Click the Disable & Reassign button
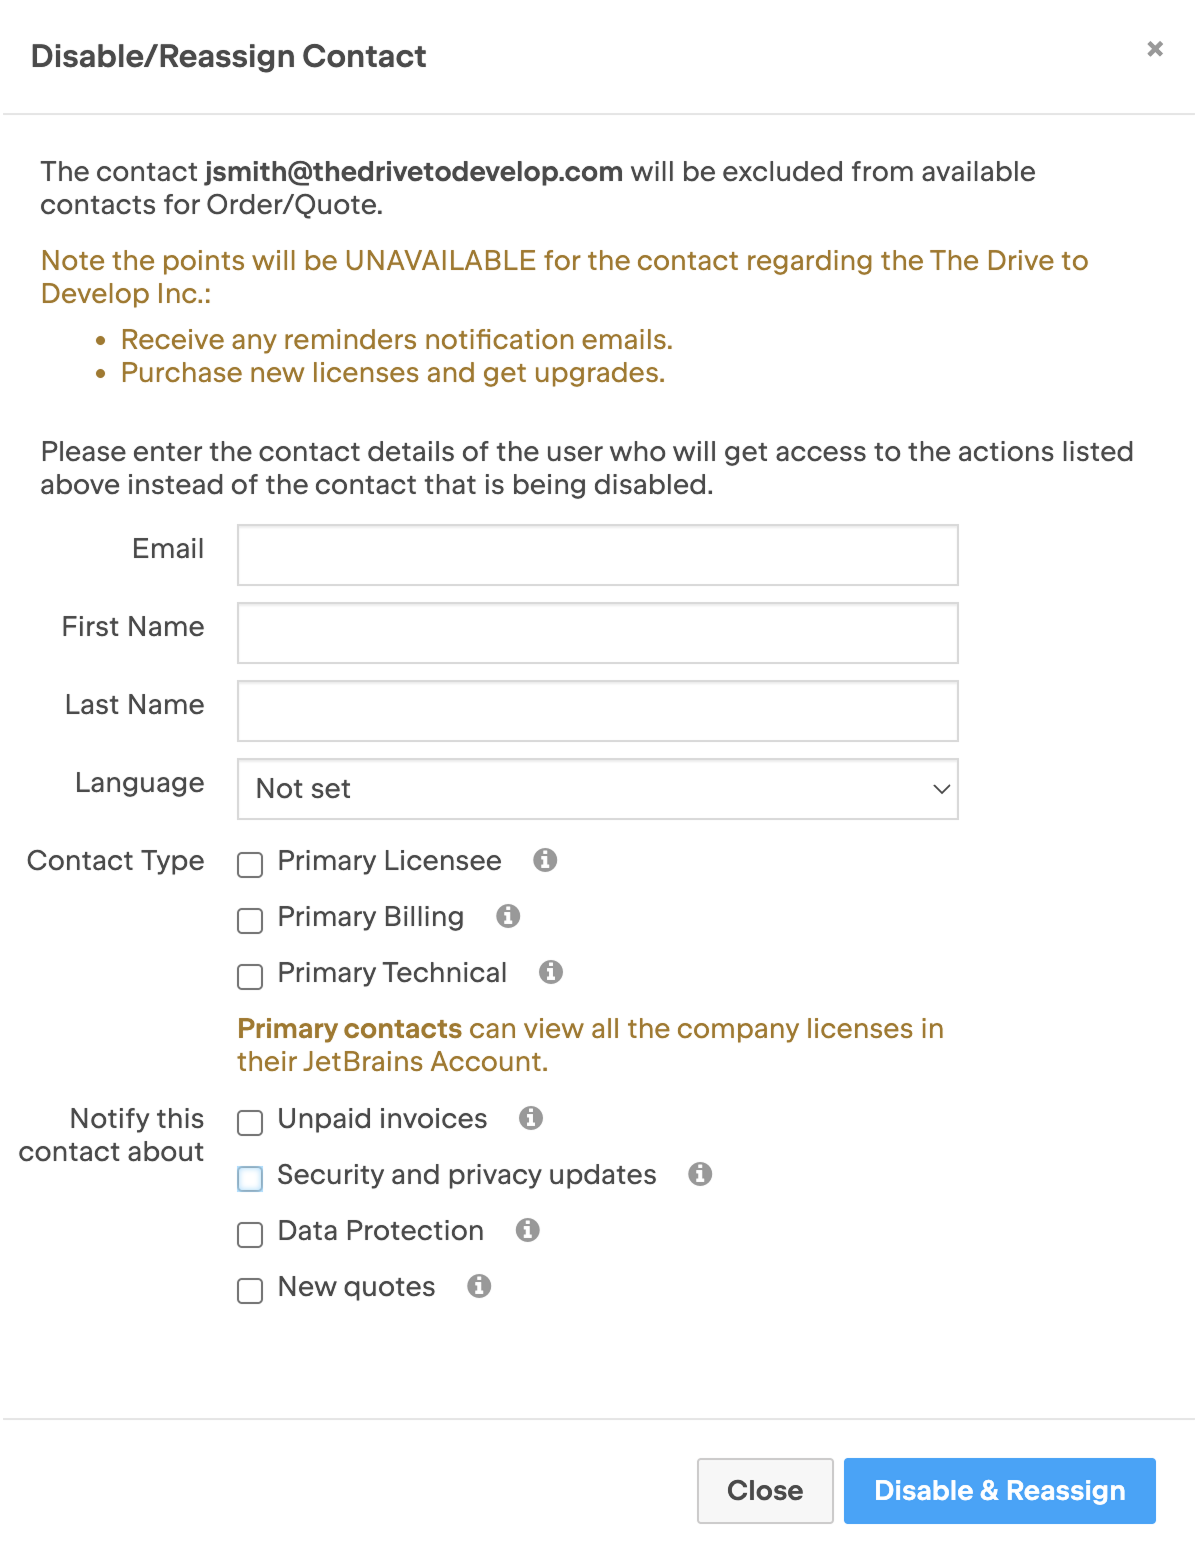 (x=998, y=1490)
